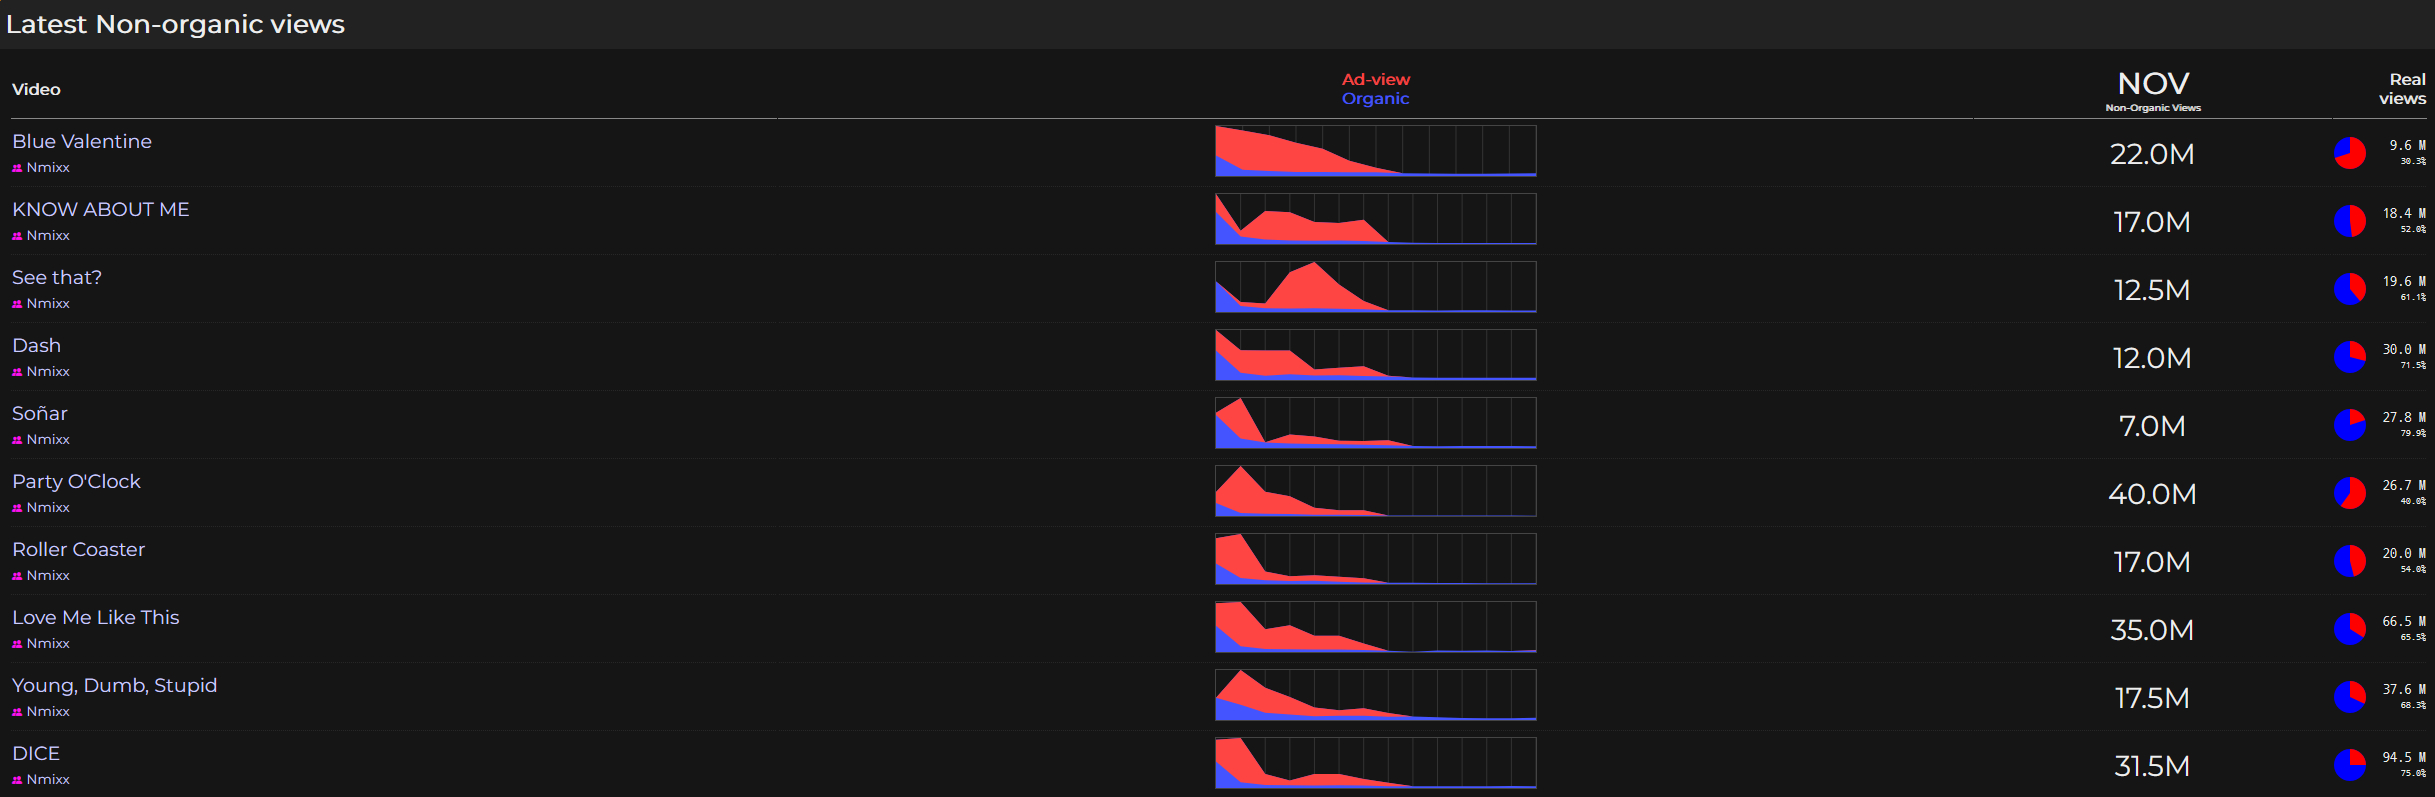The image size is (2435, 797).
Task: Click the blue Organic legend label
Action: pyautogui.click(x=1376, y=98)
